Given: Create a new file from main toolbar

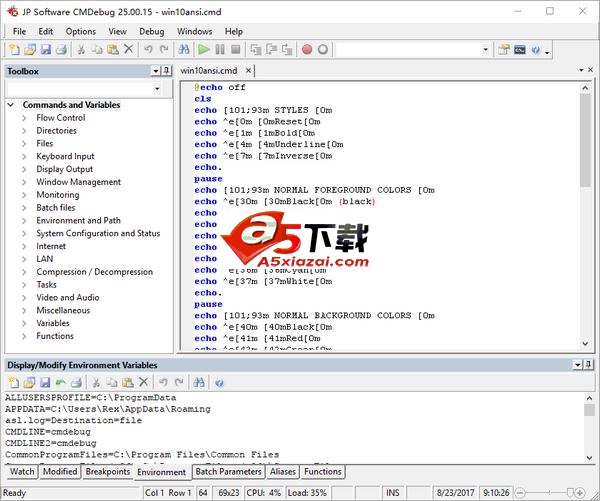Looking at the screenshot, I should pyautogui.click(x=14, y=49).
